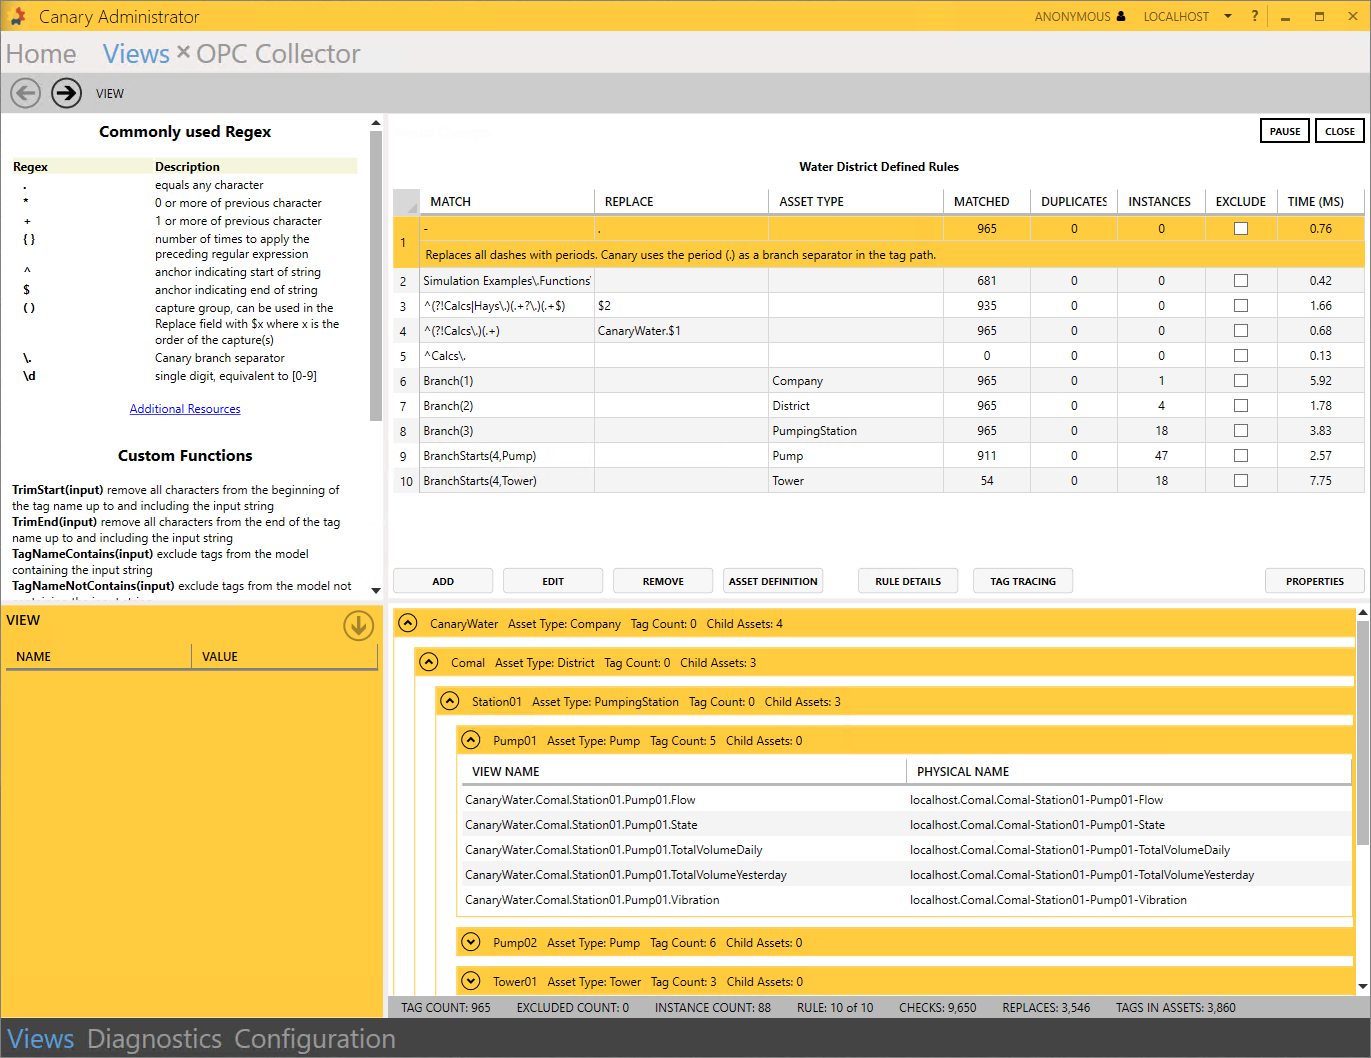Click the Canary logo icon in title bar
Screen dimensions: 1371x1058
[x=18, y=16]
